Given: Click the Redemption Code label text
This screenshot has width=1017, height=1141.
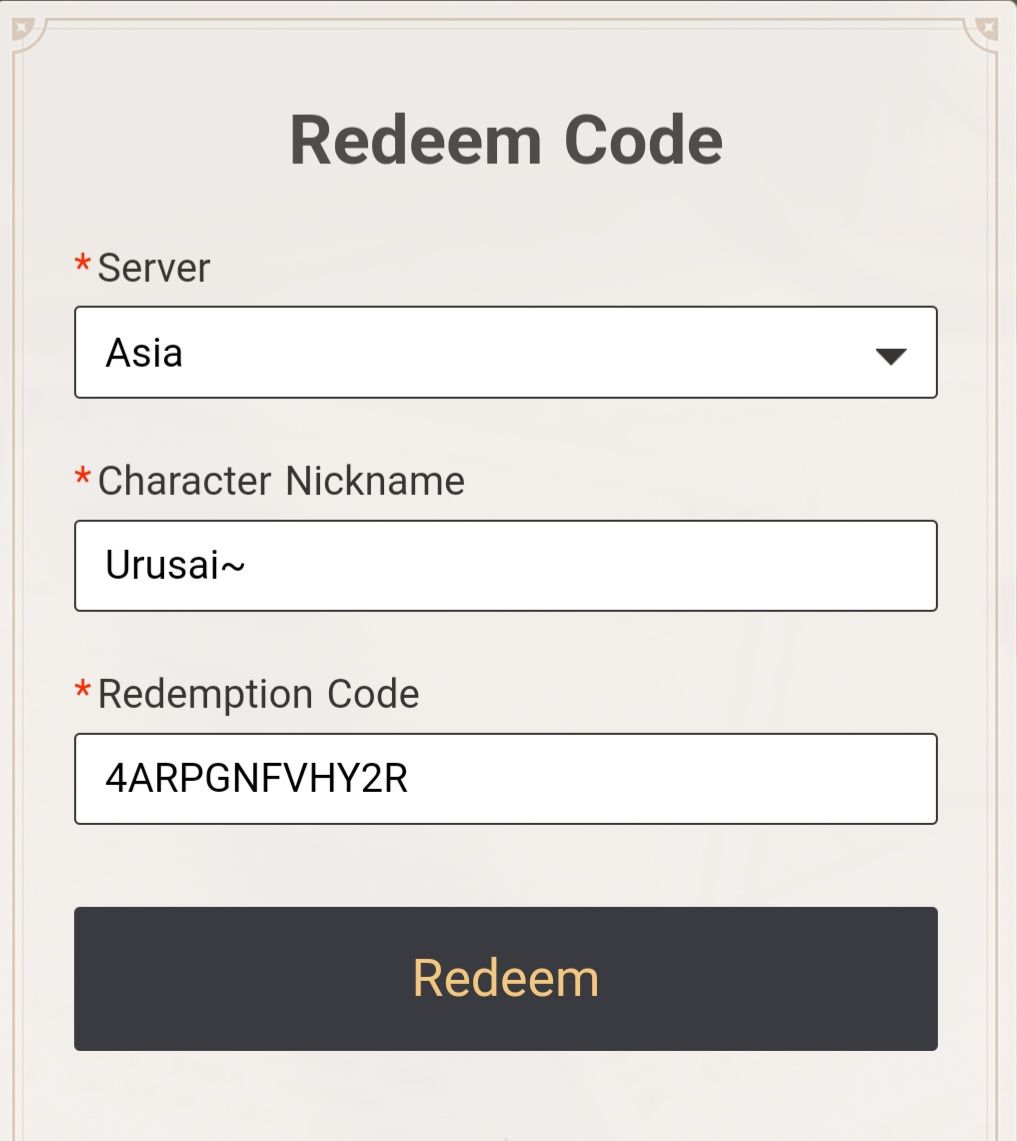Looking at the screenshot, I should [257, 693].
